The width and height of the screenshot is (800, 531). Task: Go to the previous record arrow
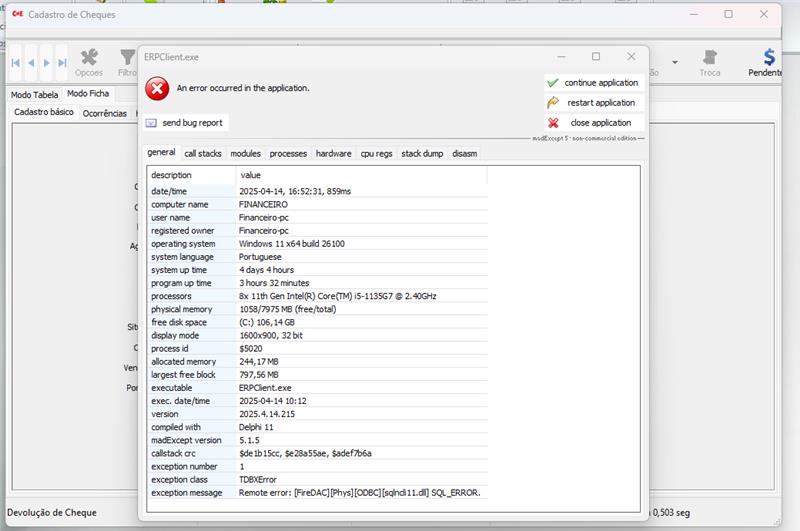tap(31, 63)
